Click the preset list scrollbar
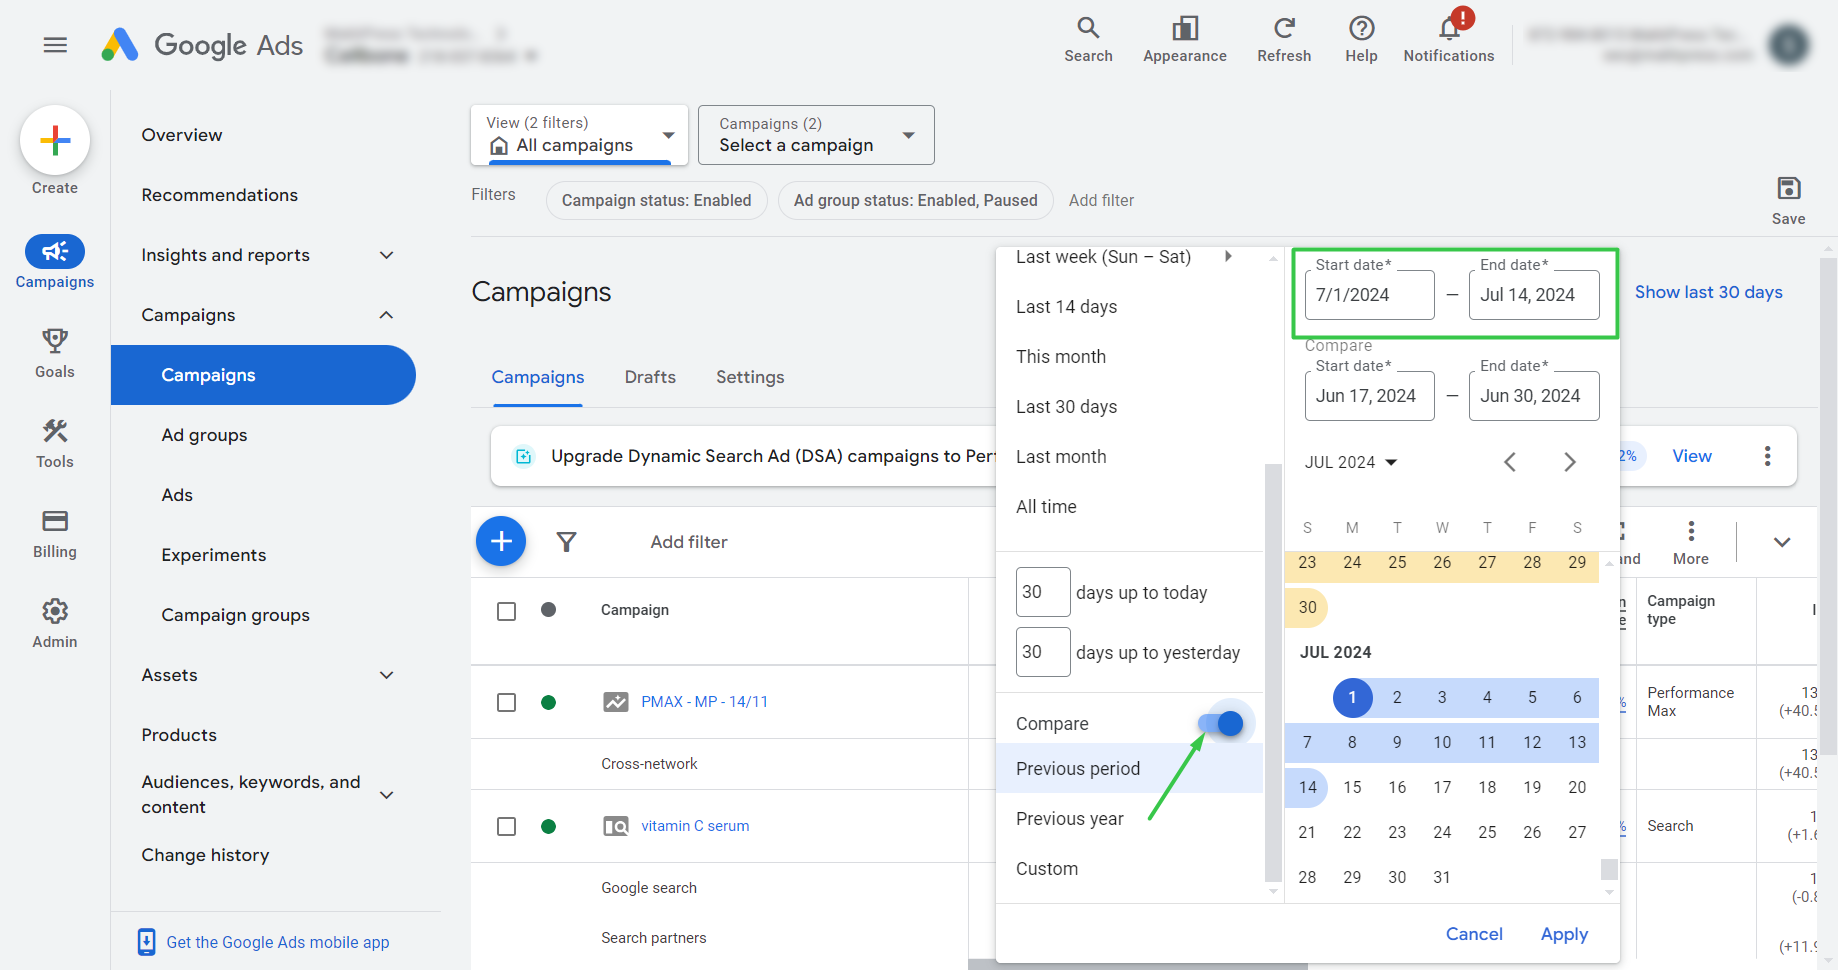This screenshot has height=970, width=1838. pyautogui.click(x=1273, y=675)
